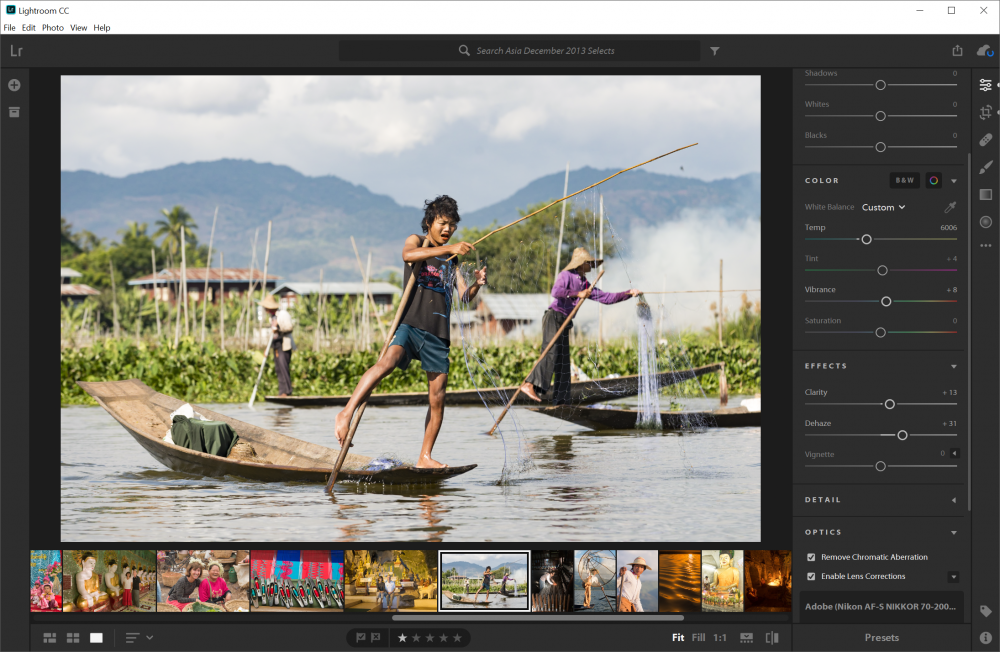This screenshot has width=1000, height=652.
Task: Open the Help menu
Action: point(102,27)
